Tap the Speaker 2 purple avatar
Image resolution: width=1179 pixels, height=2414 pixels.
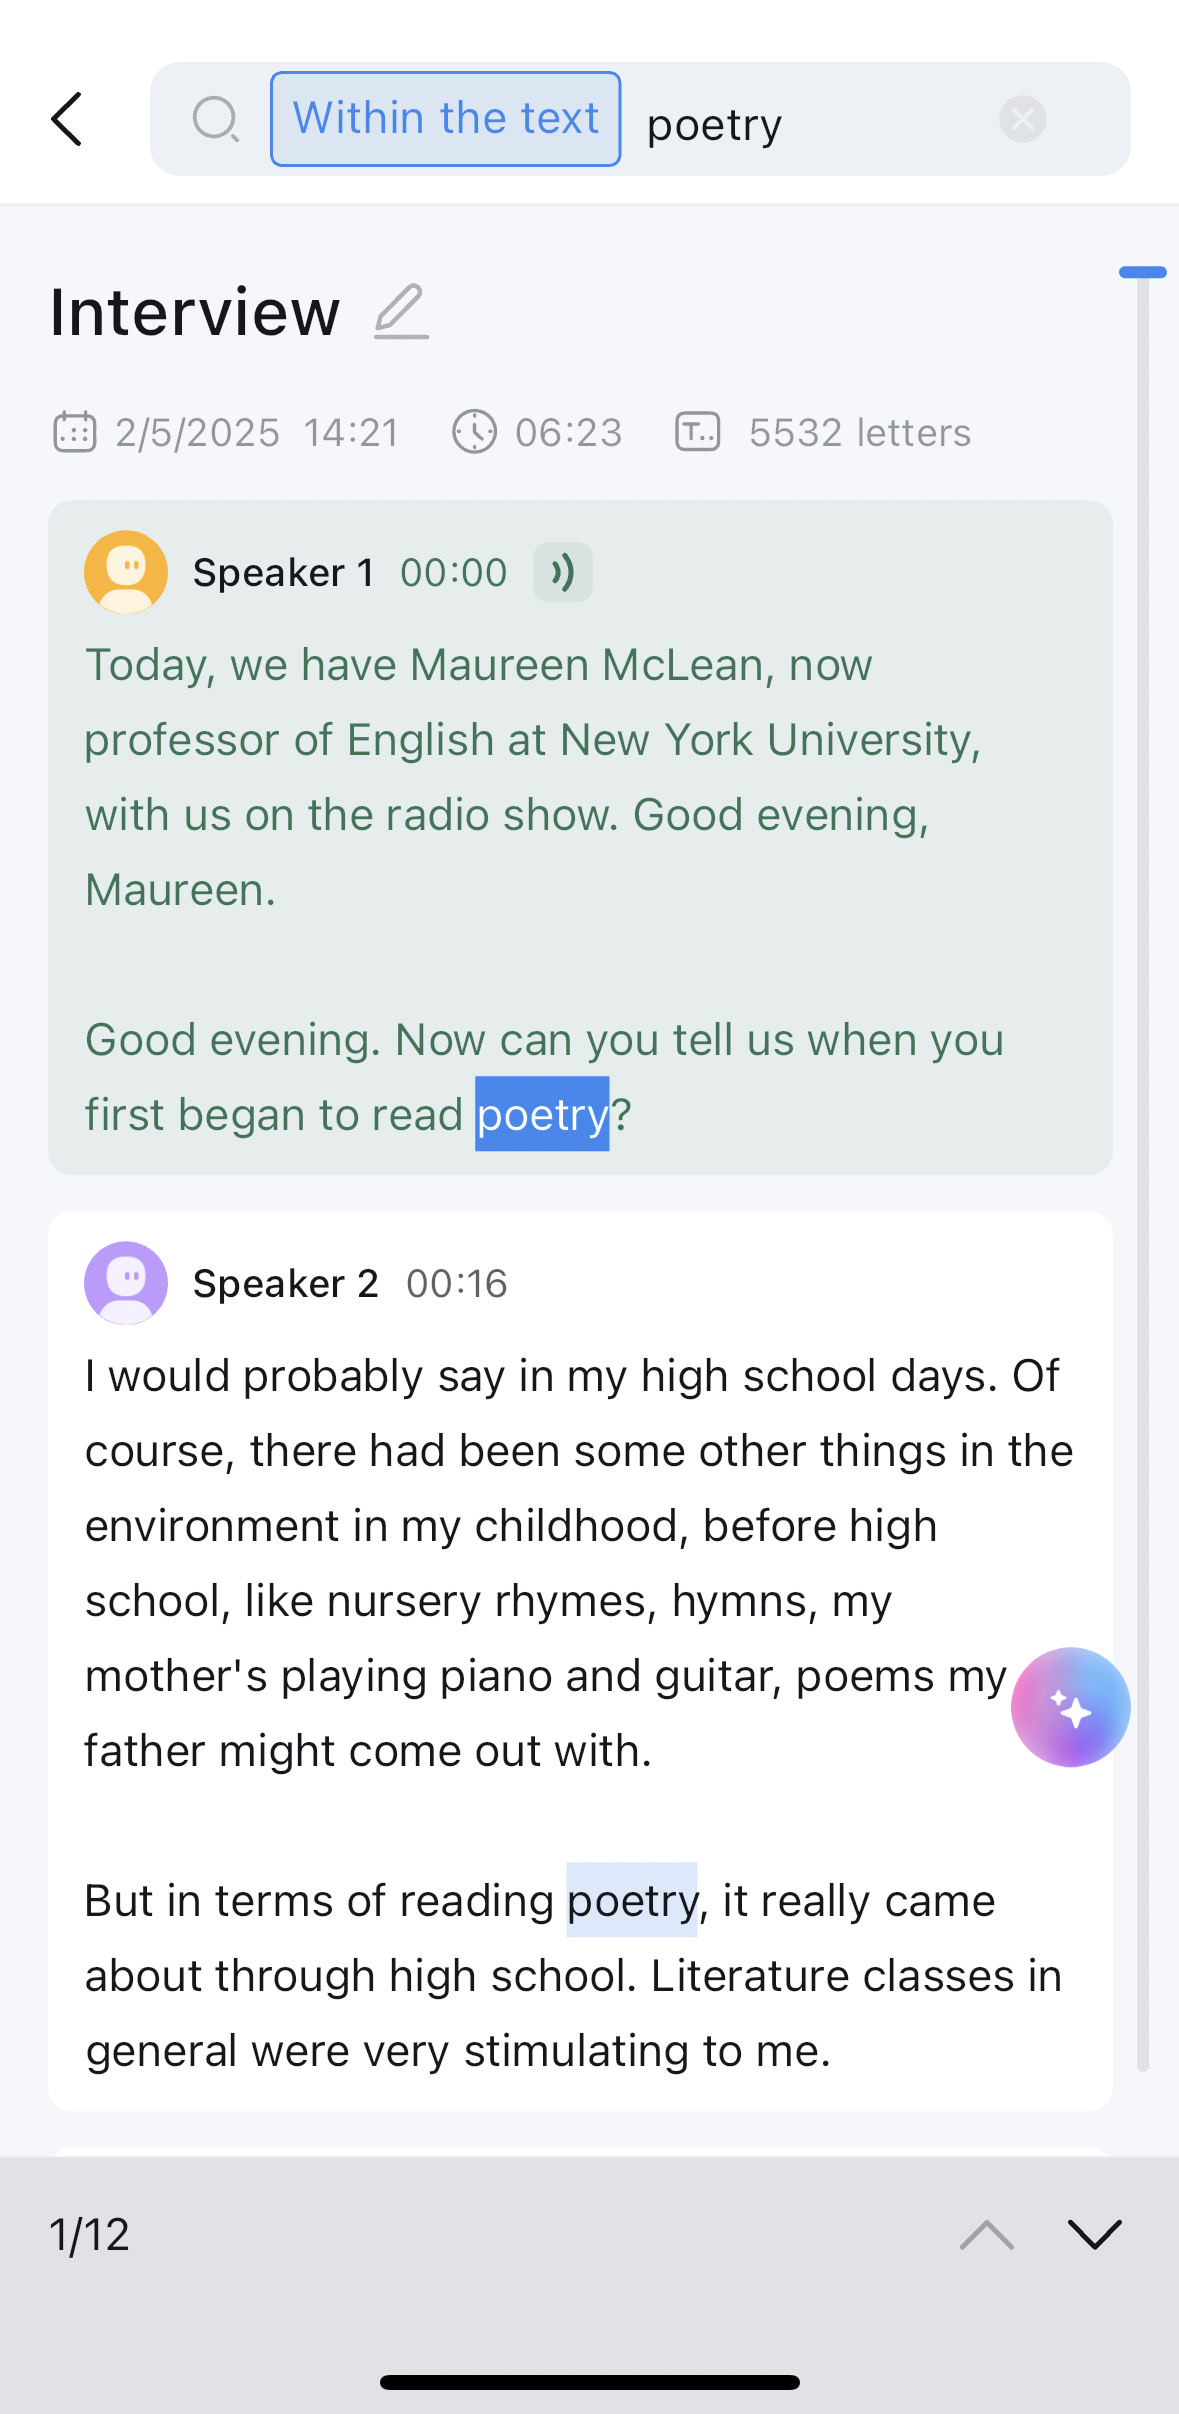click(x=126, y=1283)
